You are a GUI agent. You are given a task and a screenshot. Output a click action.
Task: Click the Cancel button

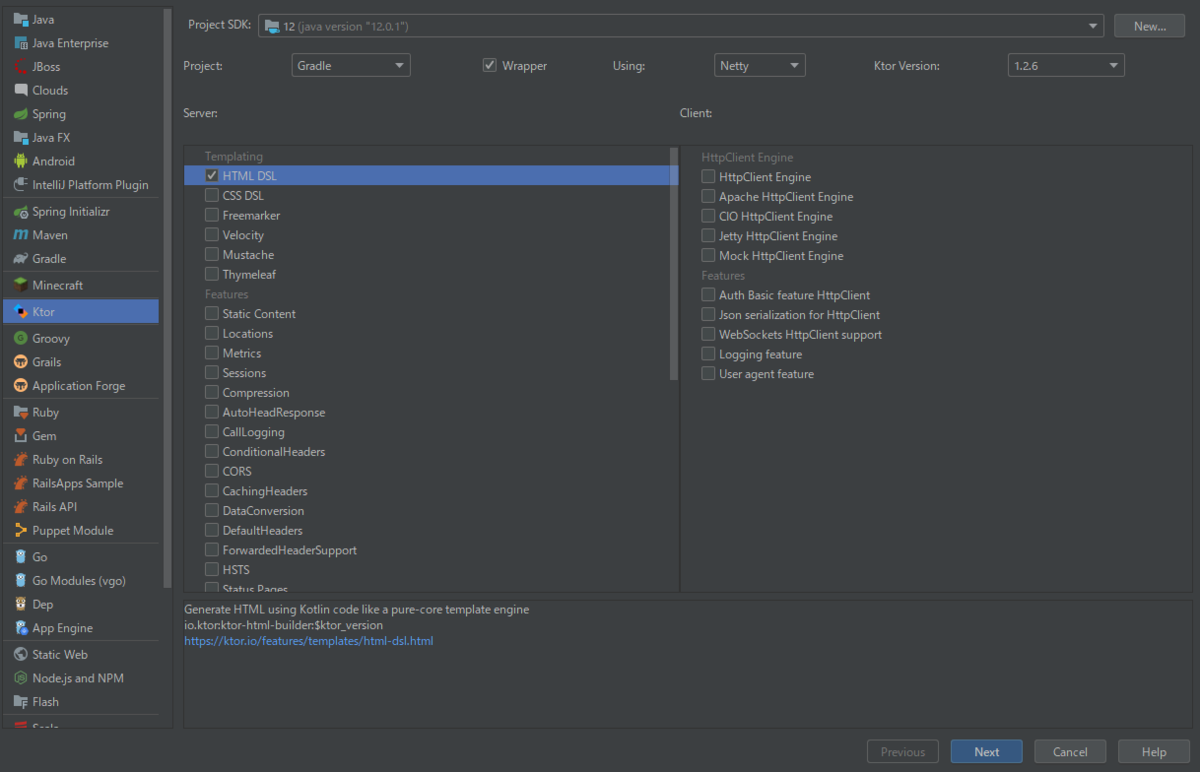coord(1070,752)
